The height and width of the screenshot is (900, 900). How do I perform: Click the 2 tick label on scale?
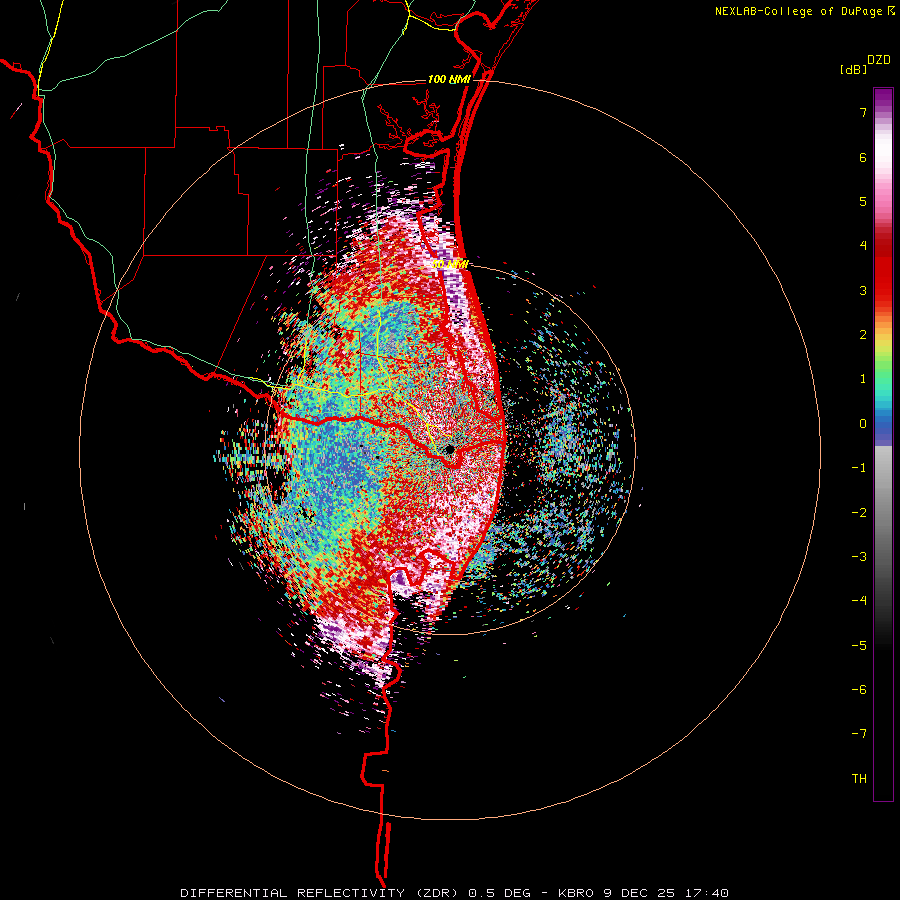pos(863,335)
